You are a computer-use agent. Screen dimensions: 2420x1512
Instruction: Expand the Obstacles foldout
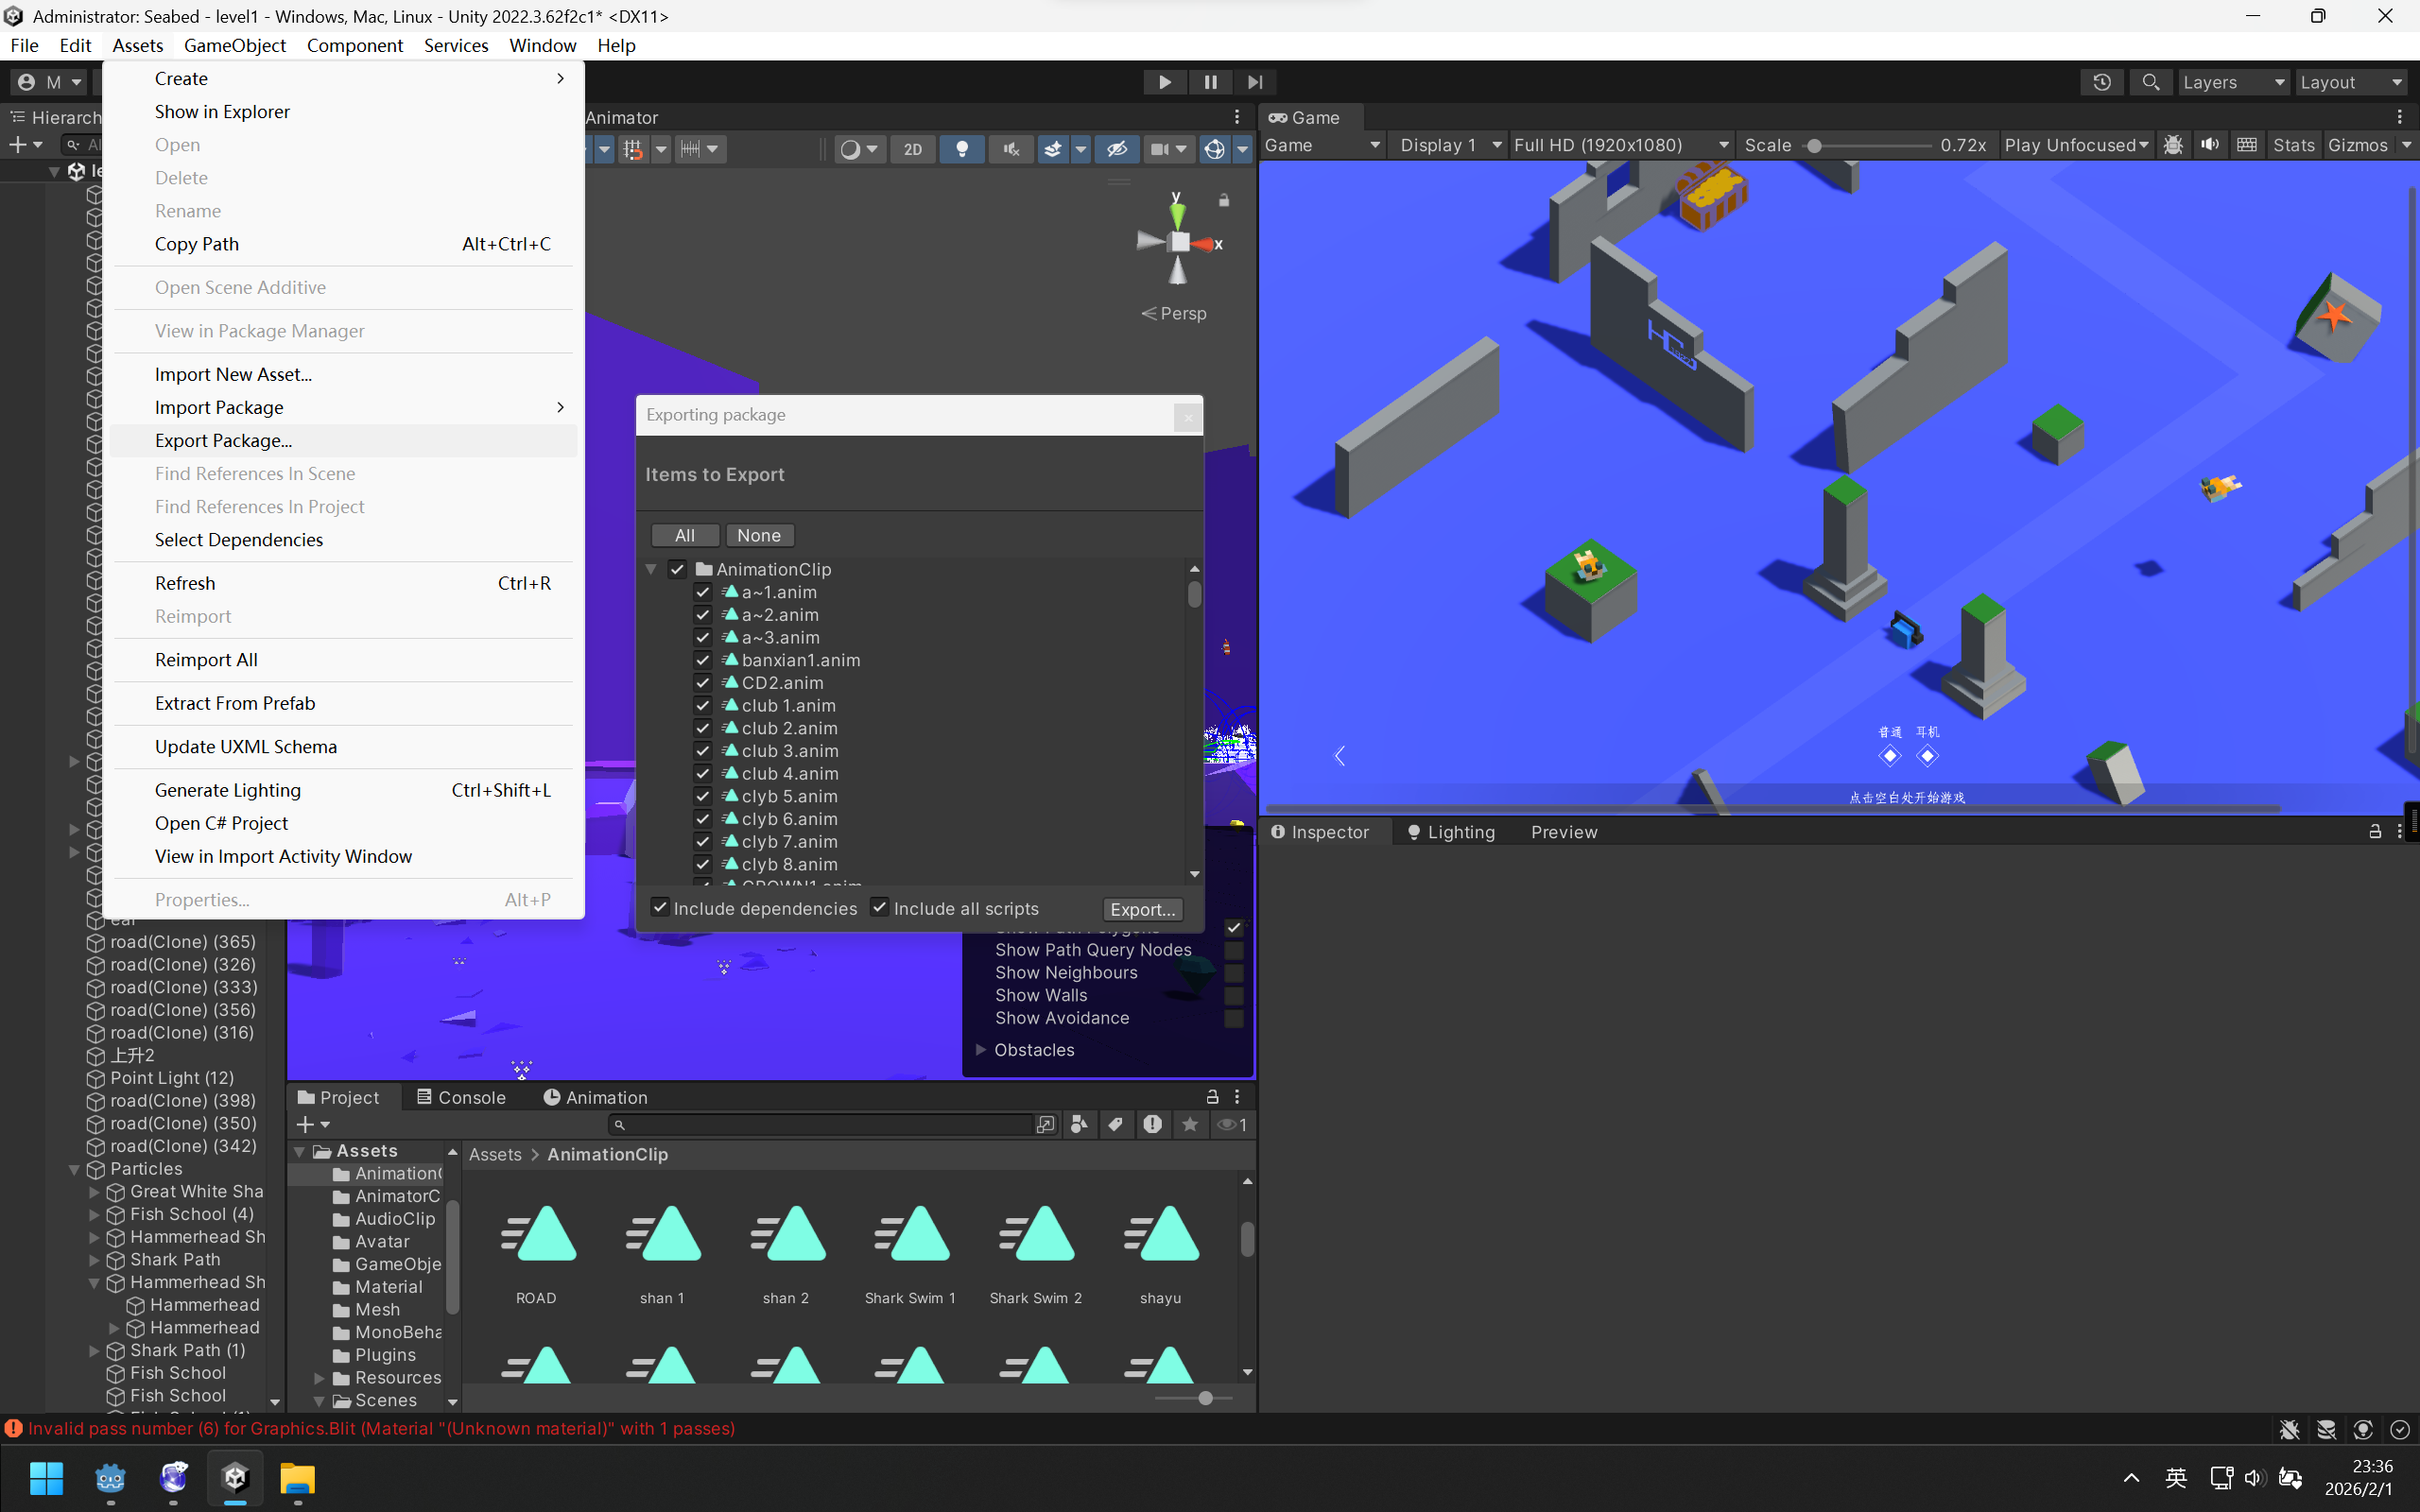981,1049
